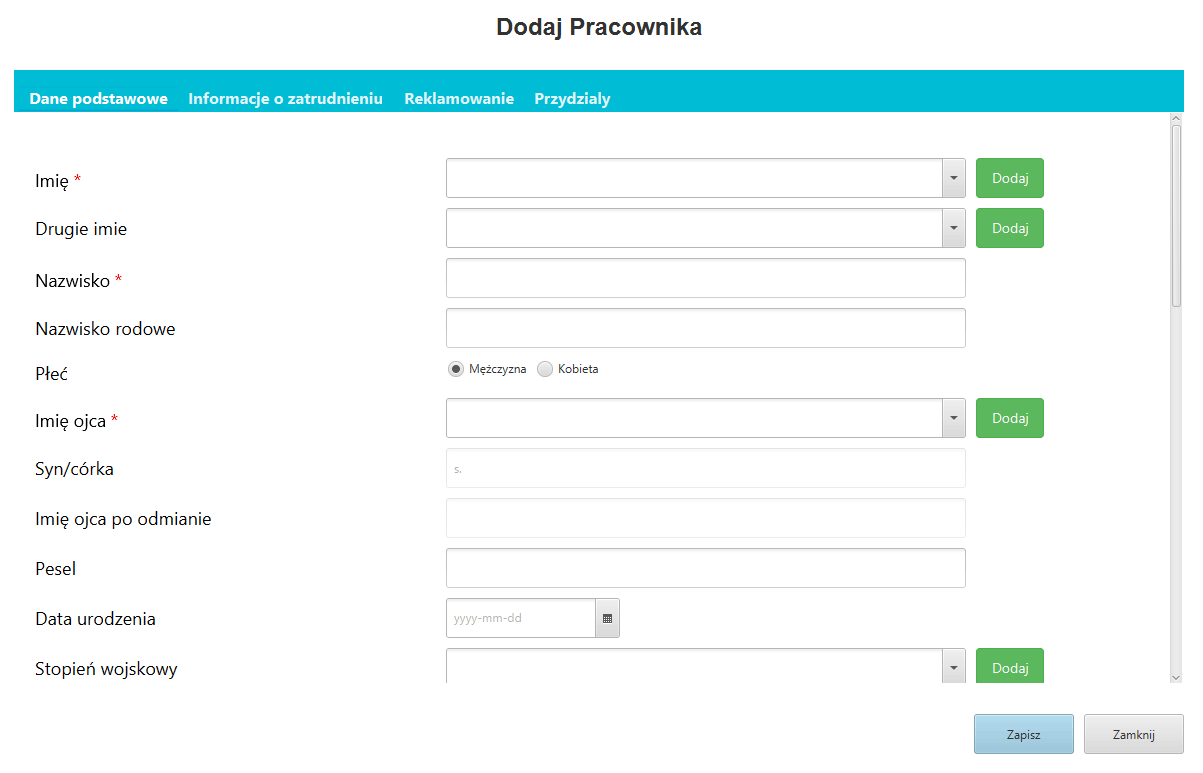Image resolution: width=1203 pixels, height=773 pixels.
Task: Select the Mężczyzna radio button
Action: click(456, 369)
